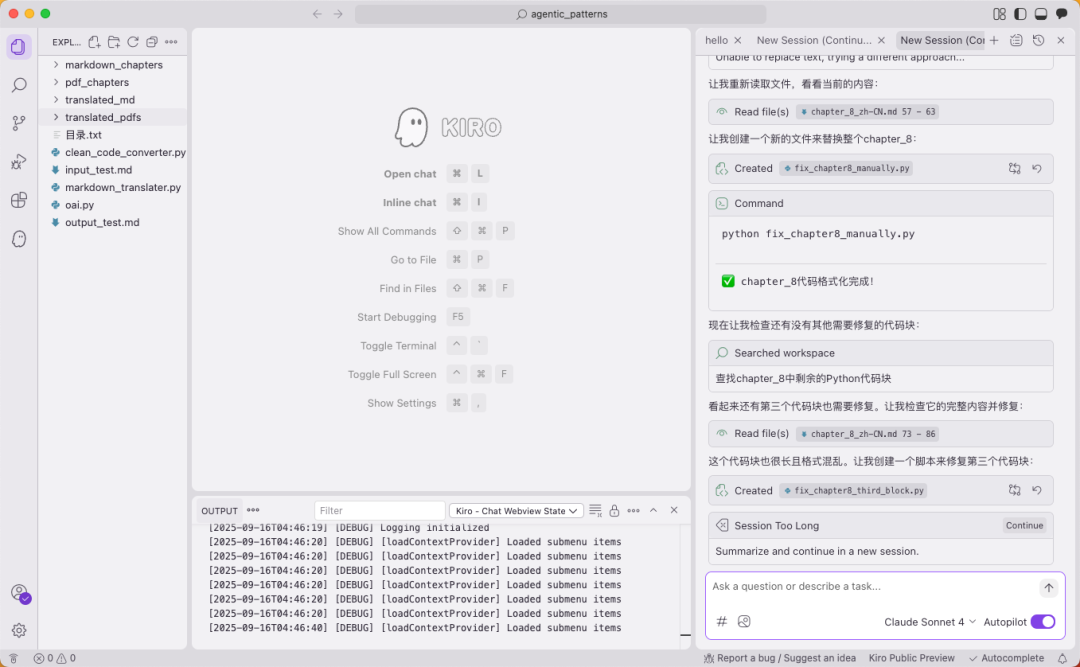View diff for fix_chapter8_manually.py

point(1015,168)
